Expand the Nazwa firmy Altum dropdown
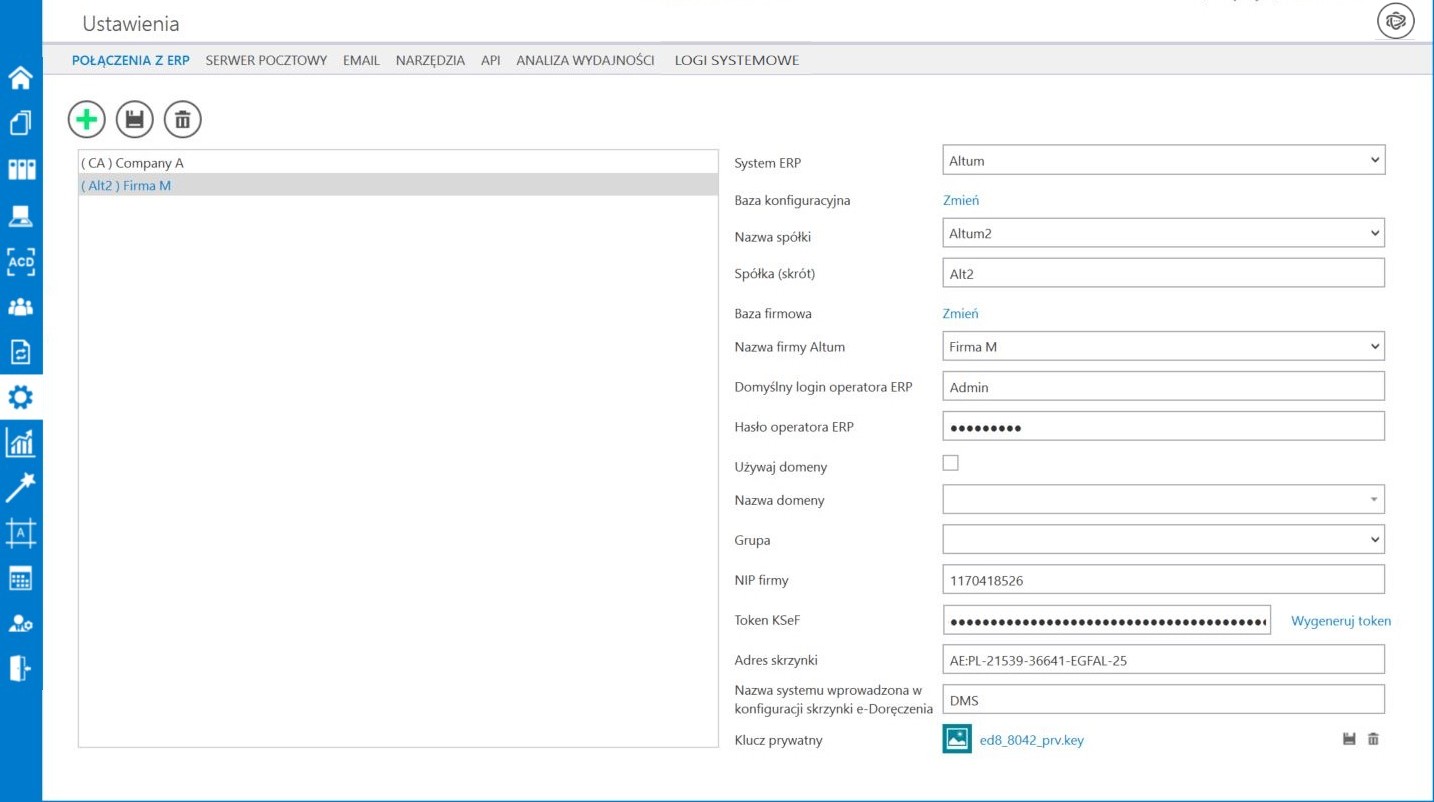1434x802 pixels. (1163, 347)
